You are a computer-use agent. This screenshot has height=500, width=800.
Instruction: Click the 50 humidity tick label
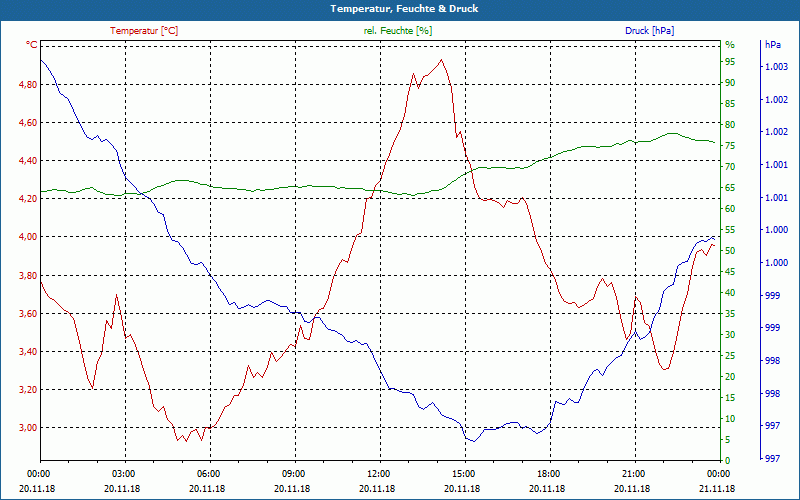[x=730, y=251]
